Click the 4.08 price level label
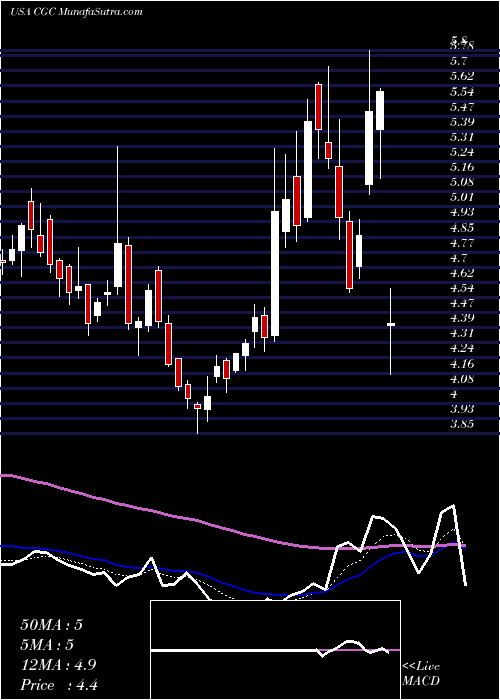This screenshot has height=700, width=500. (462, 379)
